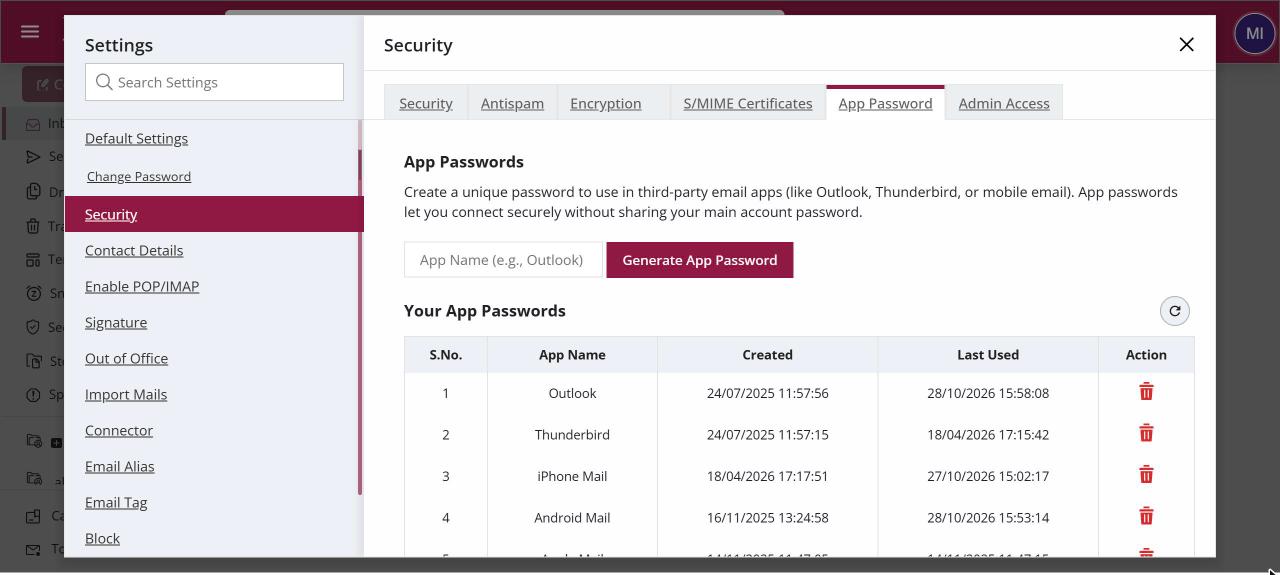The height and width of the screenshot is (575, 1280).
Task: Click created date 24/07/2025 11:57:15
Action: (768, 435)
